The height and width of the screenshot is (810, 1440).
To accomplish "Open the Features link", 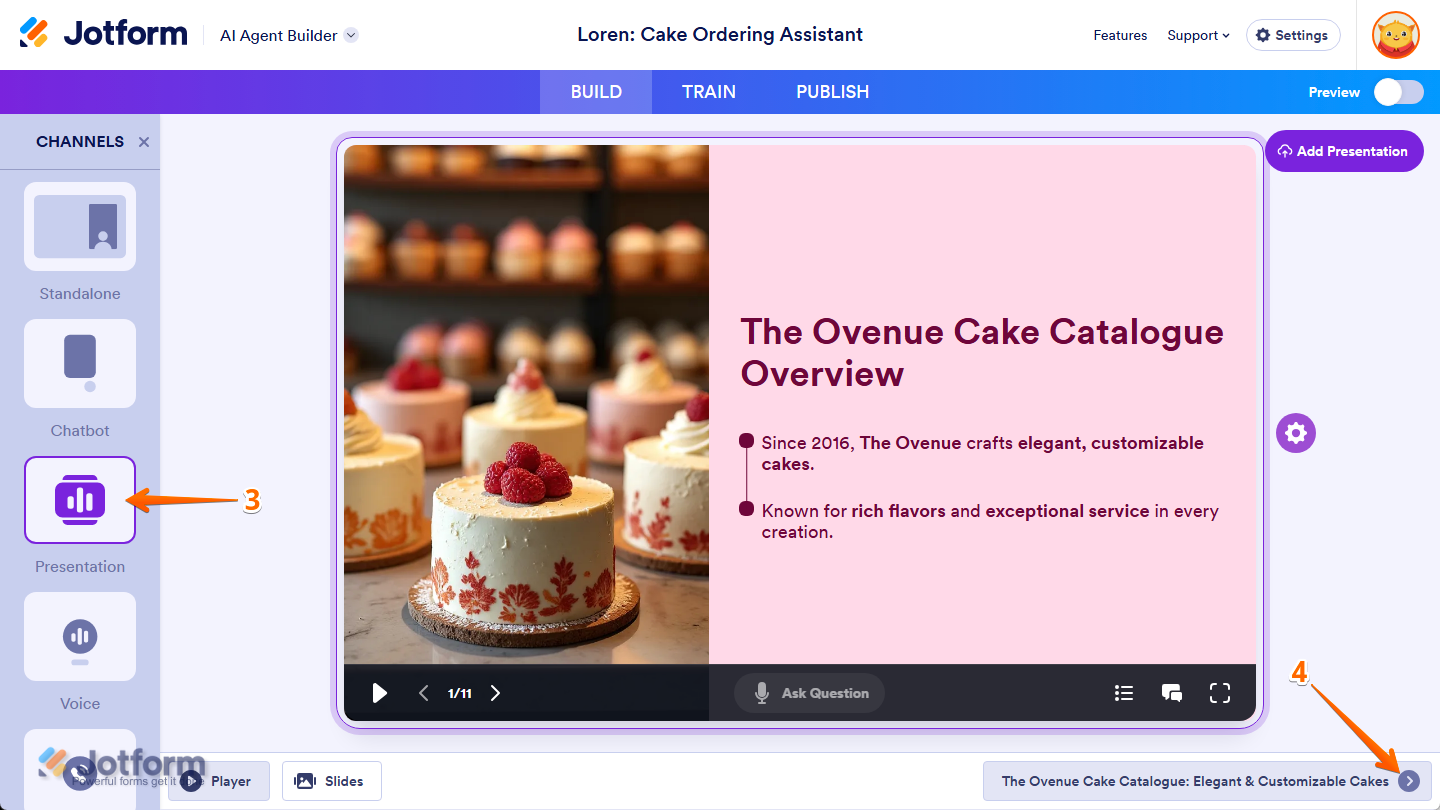I will tap(1120, 35).
